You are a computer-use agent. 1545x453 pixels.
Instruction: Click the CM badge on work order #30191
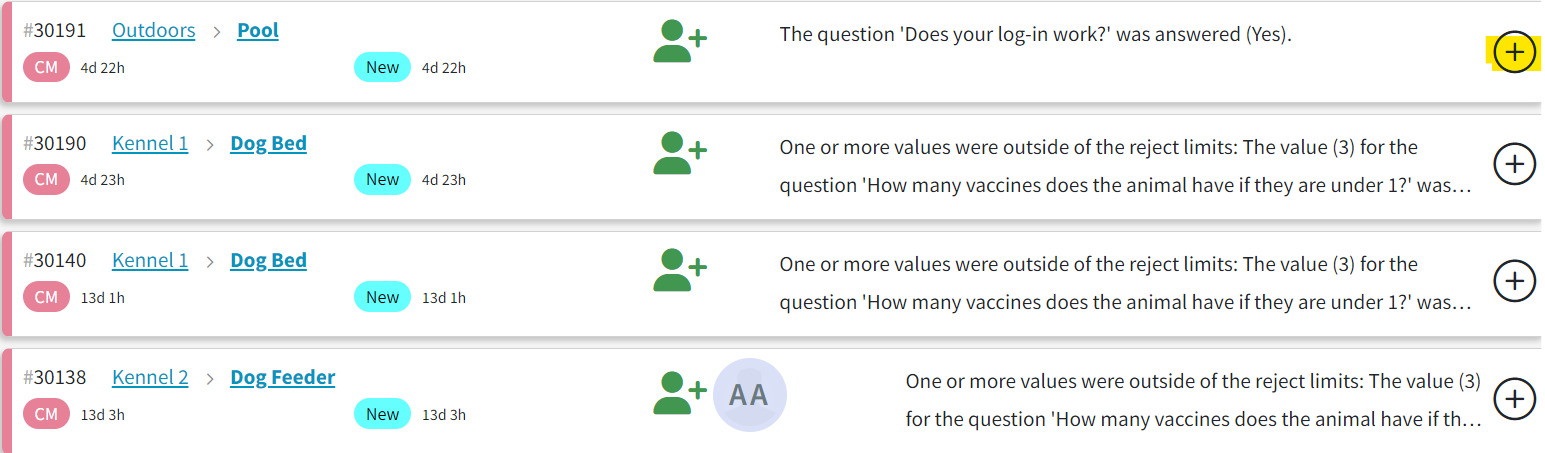pos(47,67)
